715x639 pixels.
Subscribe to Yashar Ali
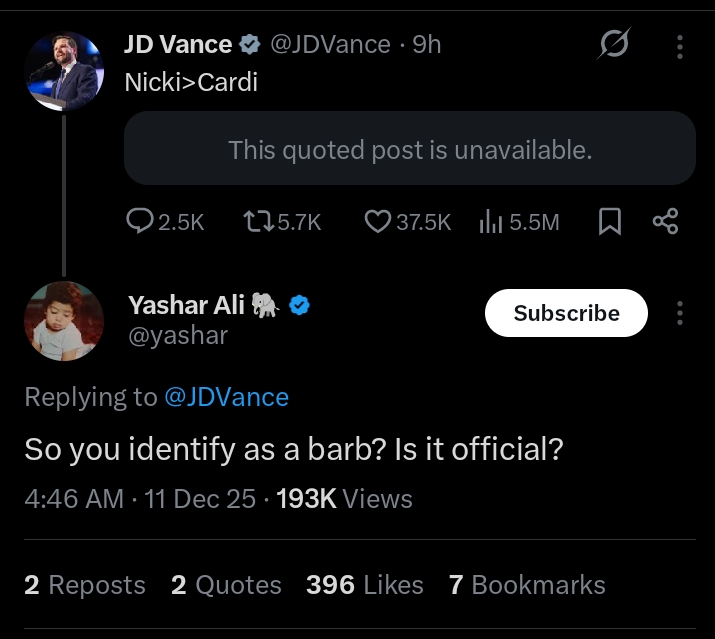[566, 313]
